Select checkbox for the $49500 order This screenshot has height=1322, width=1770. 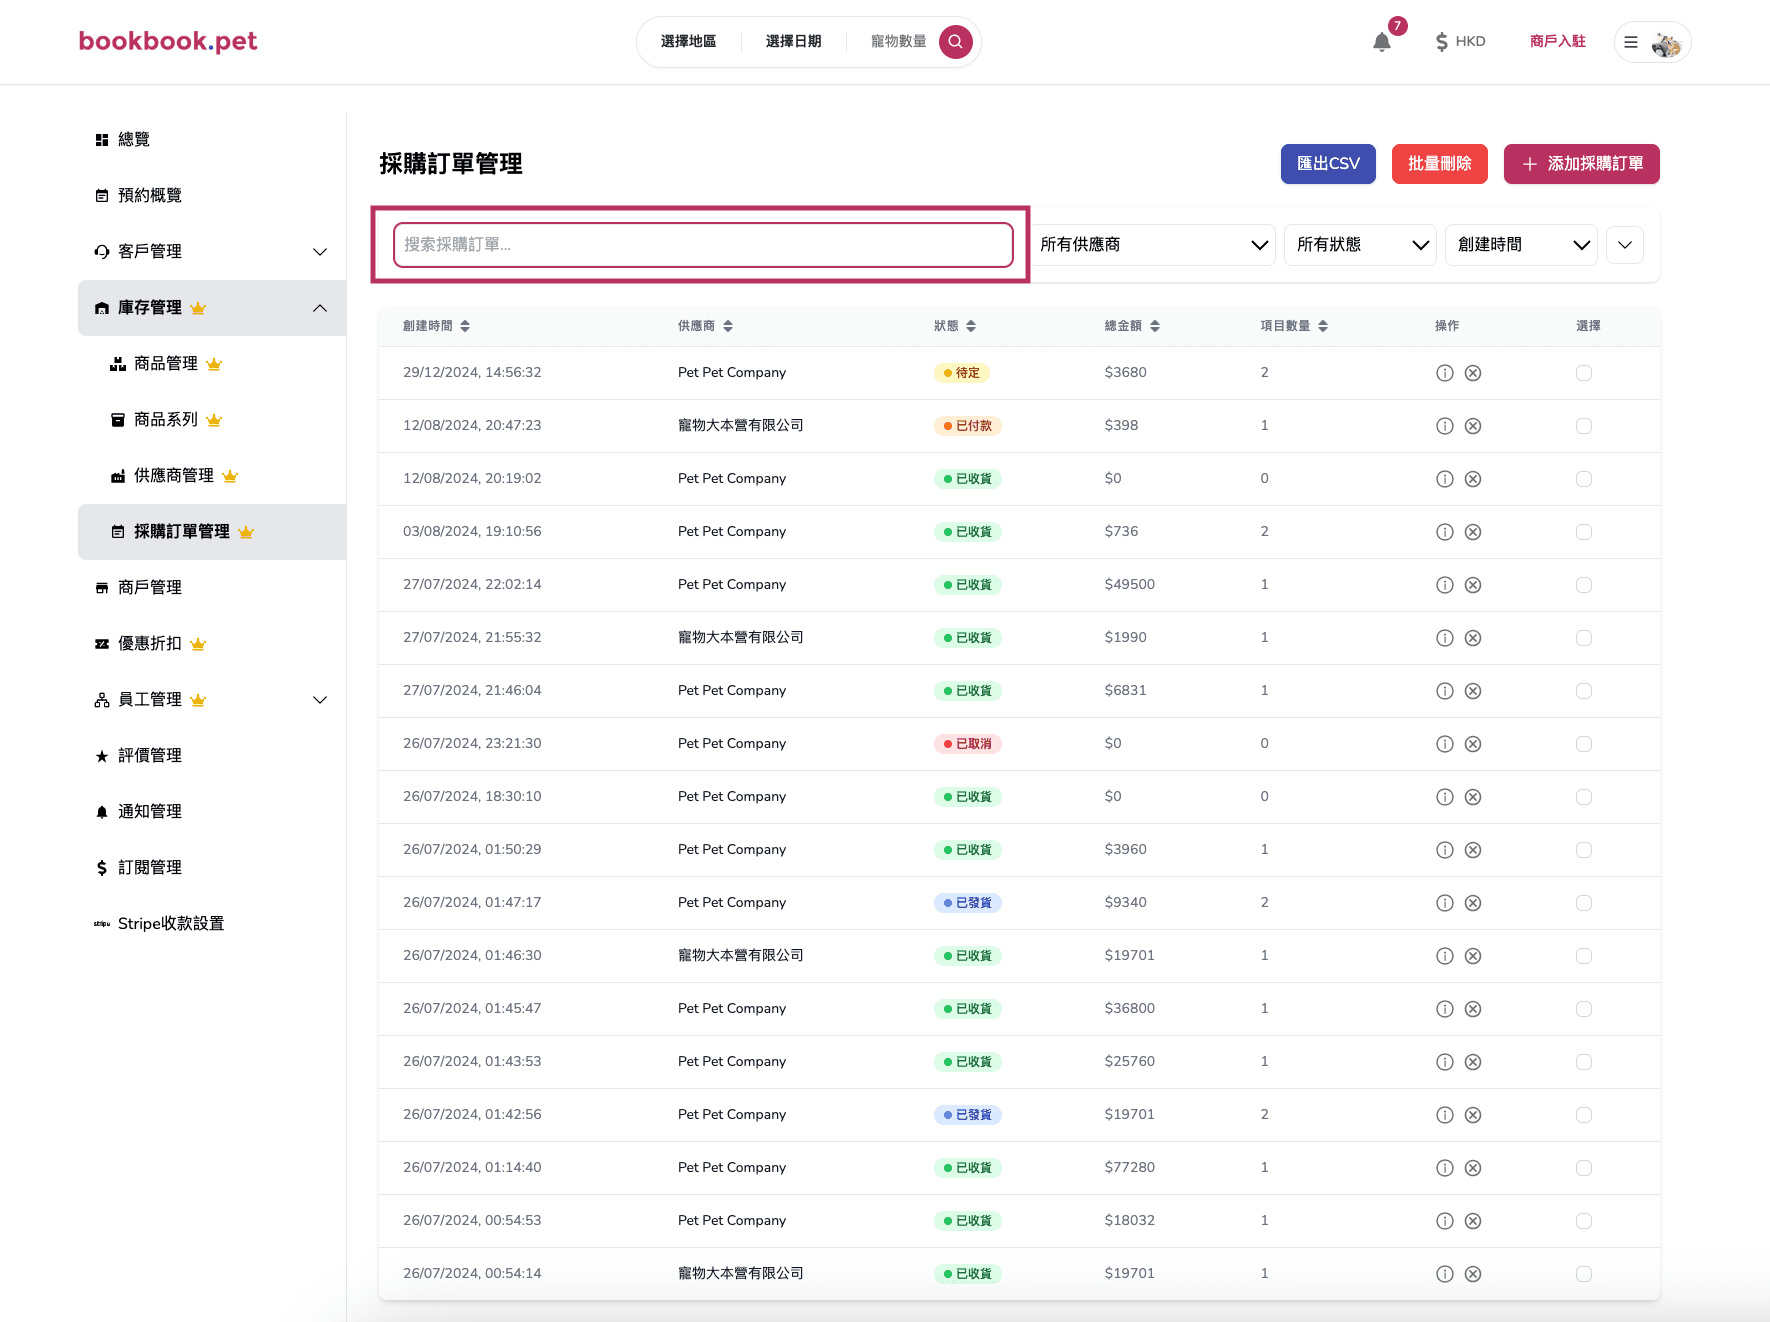(1584, 585)
